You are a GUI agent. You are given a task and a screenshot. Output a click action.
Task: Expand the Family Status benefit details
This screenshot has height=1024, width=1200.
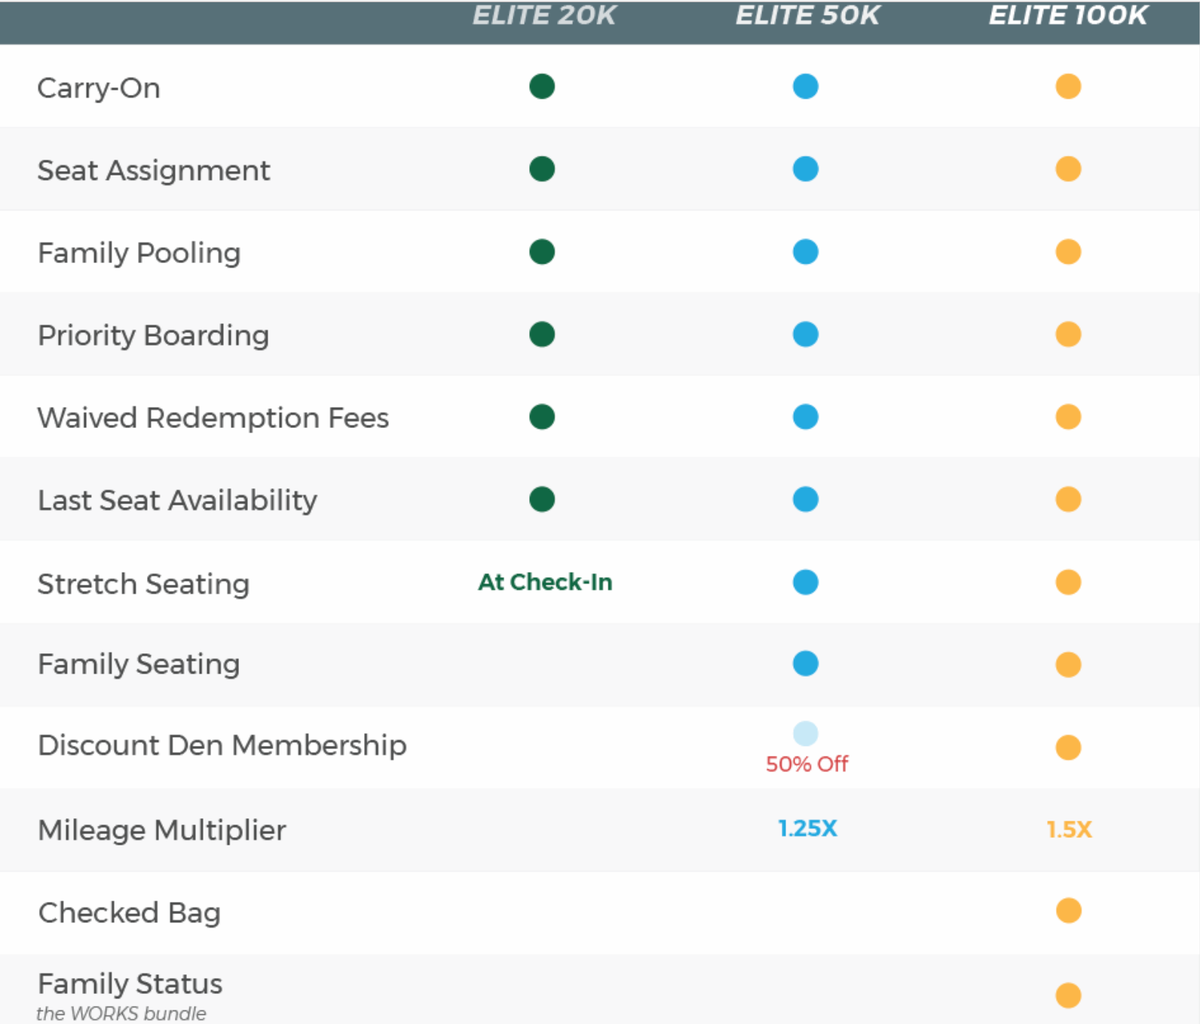coord(130,983)
